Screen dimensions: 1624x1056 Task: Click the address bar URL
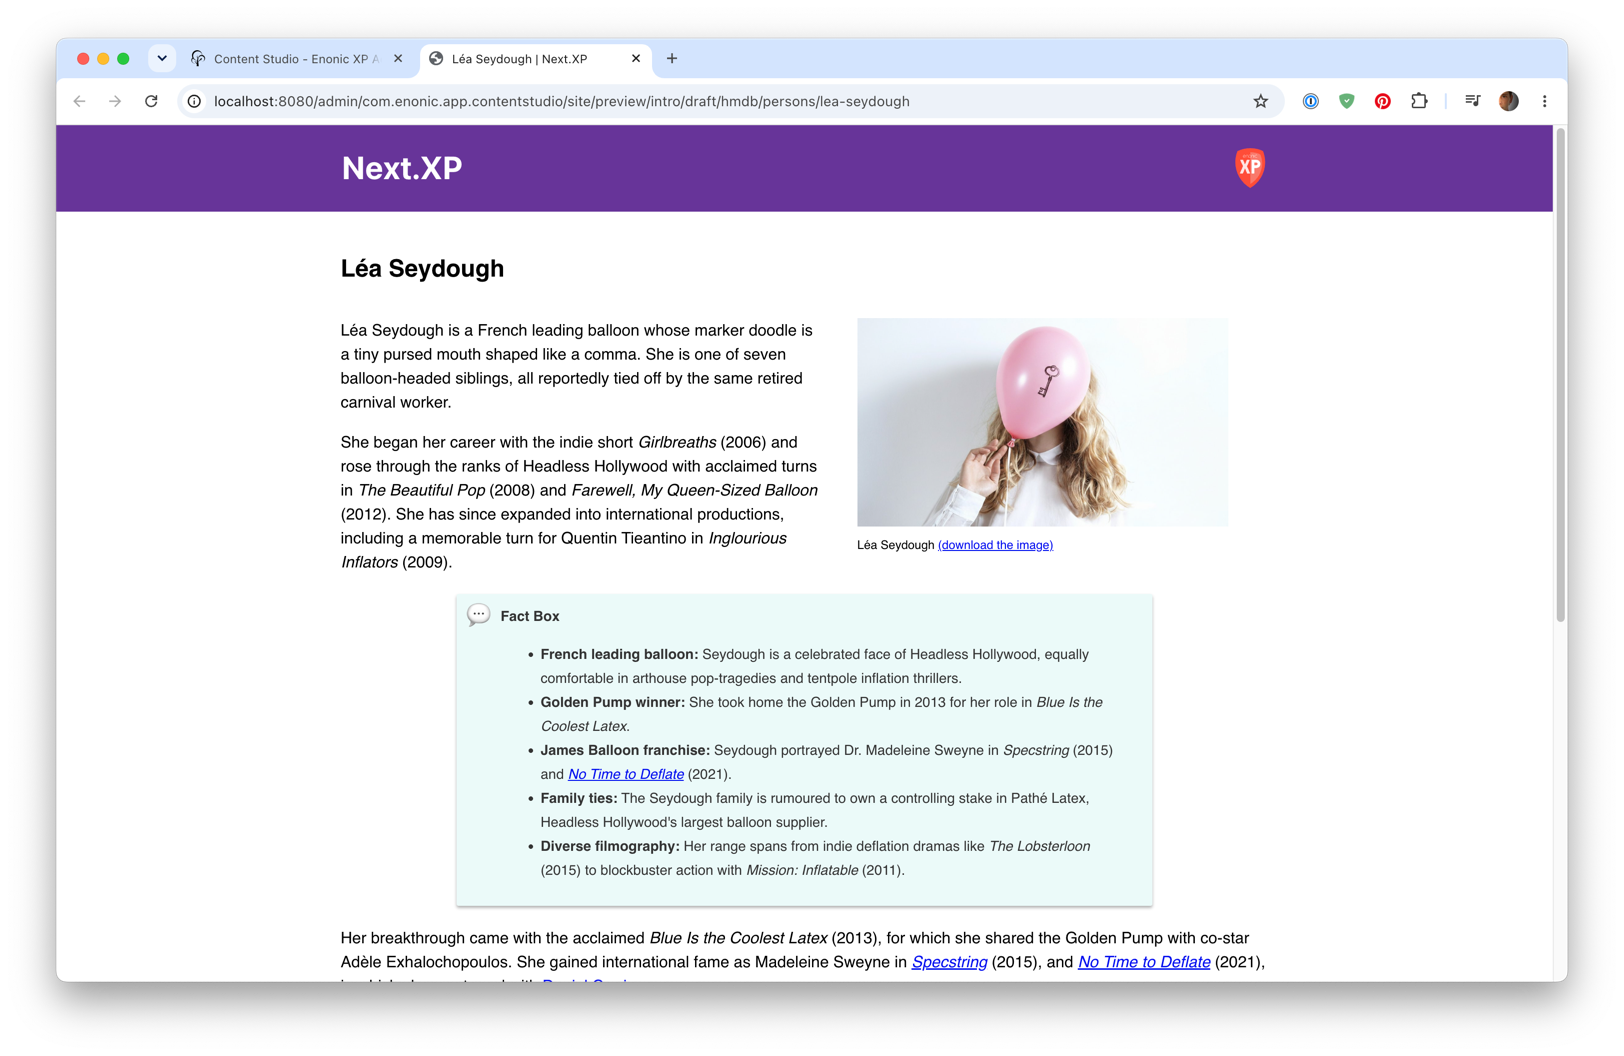tap(561, 101)
